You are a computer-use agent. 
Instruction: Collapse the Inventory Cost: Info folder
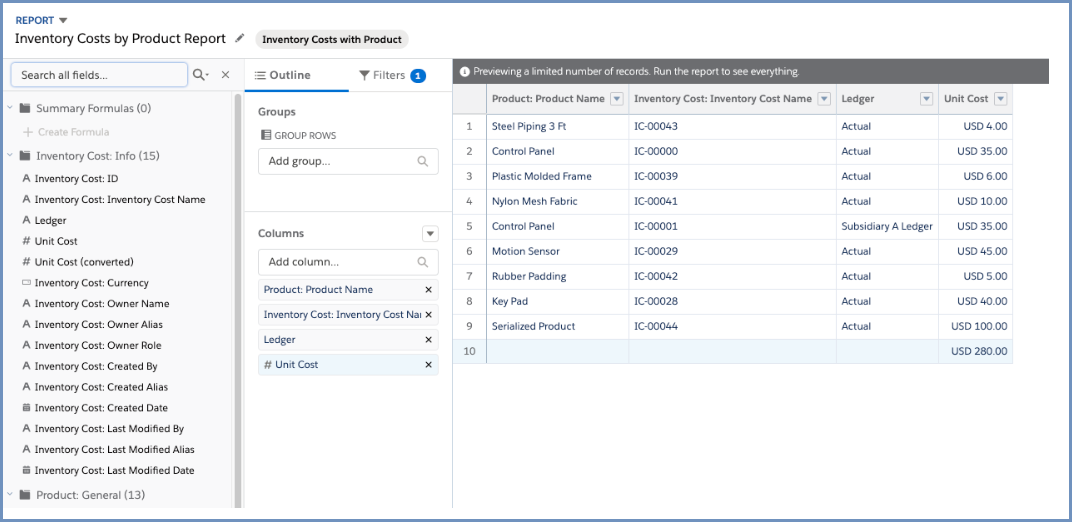click(x=11, y=156)
